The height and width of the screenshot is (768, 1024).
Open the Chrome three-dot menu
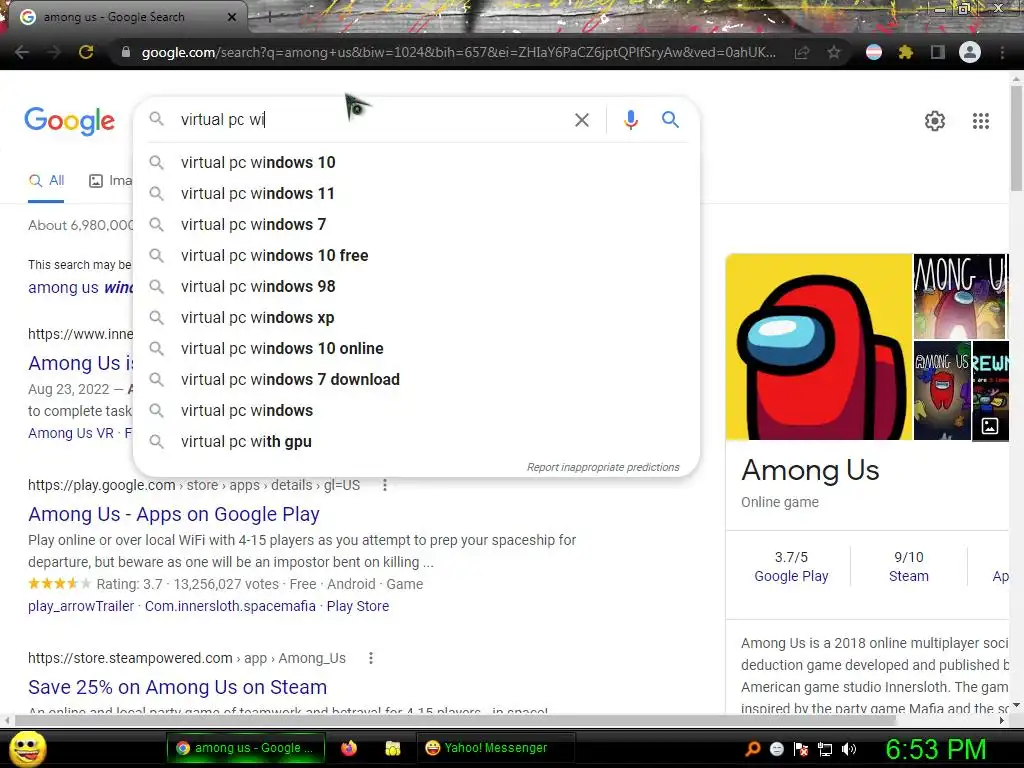click(1002, 52)
